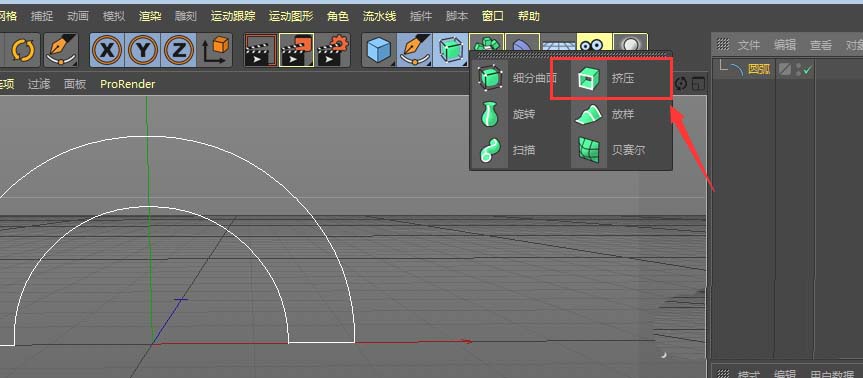
Task: Toggle 圆弧 visibility dots
Action: pyautogui.click(x=798, y=69)
